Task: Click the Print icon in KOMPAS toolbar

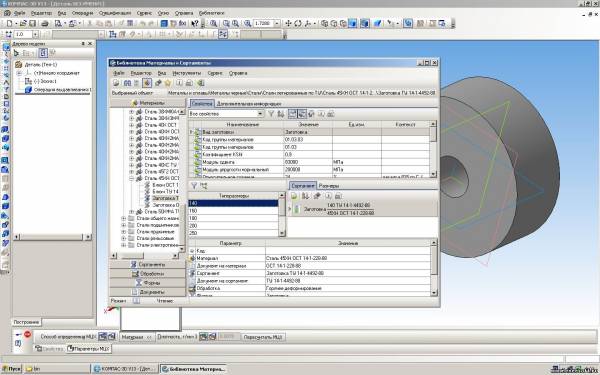Action: click(44, 23)
